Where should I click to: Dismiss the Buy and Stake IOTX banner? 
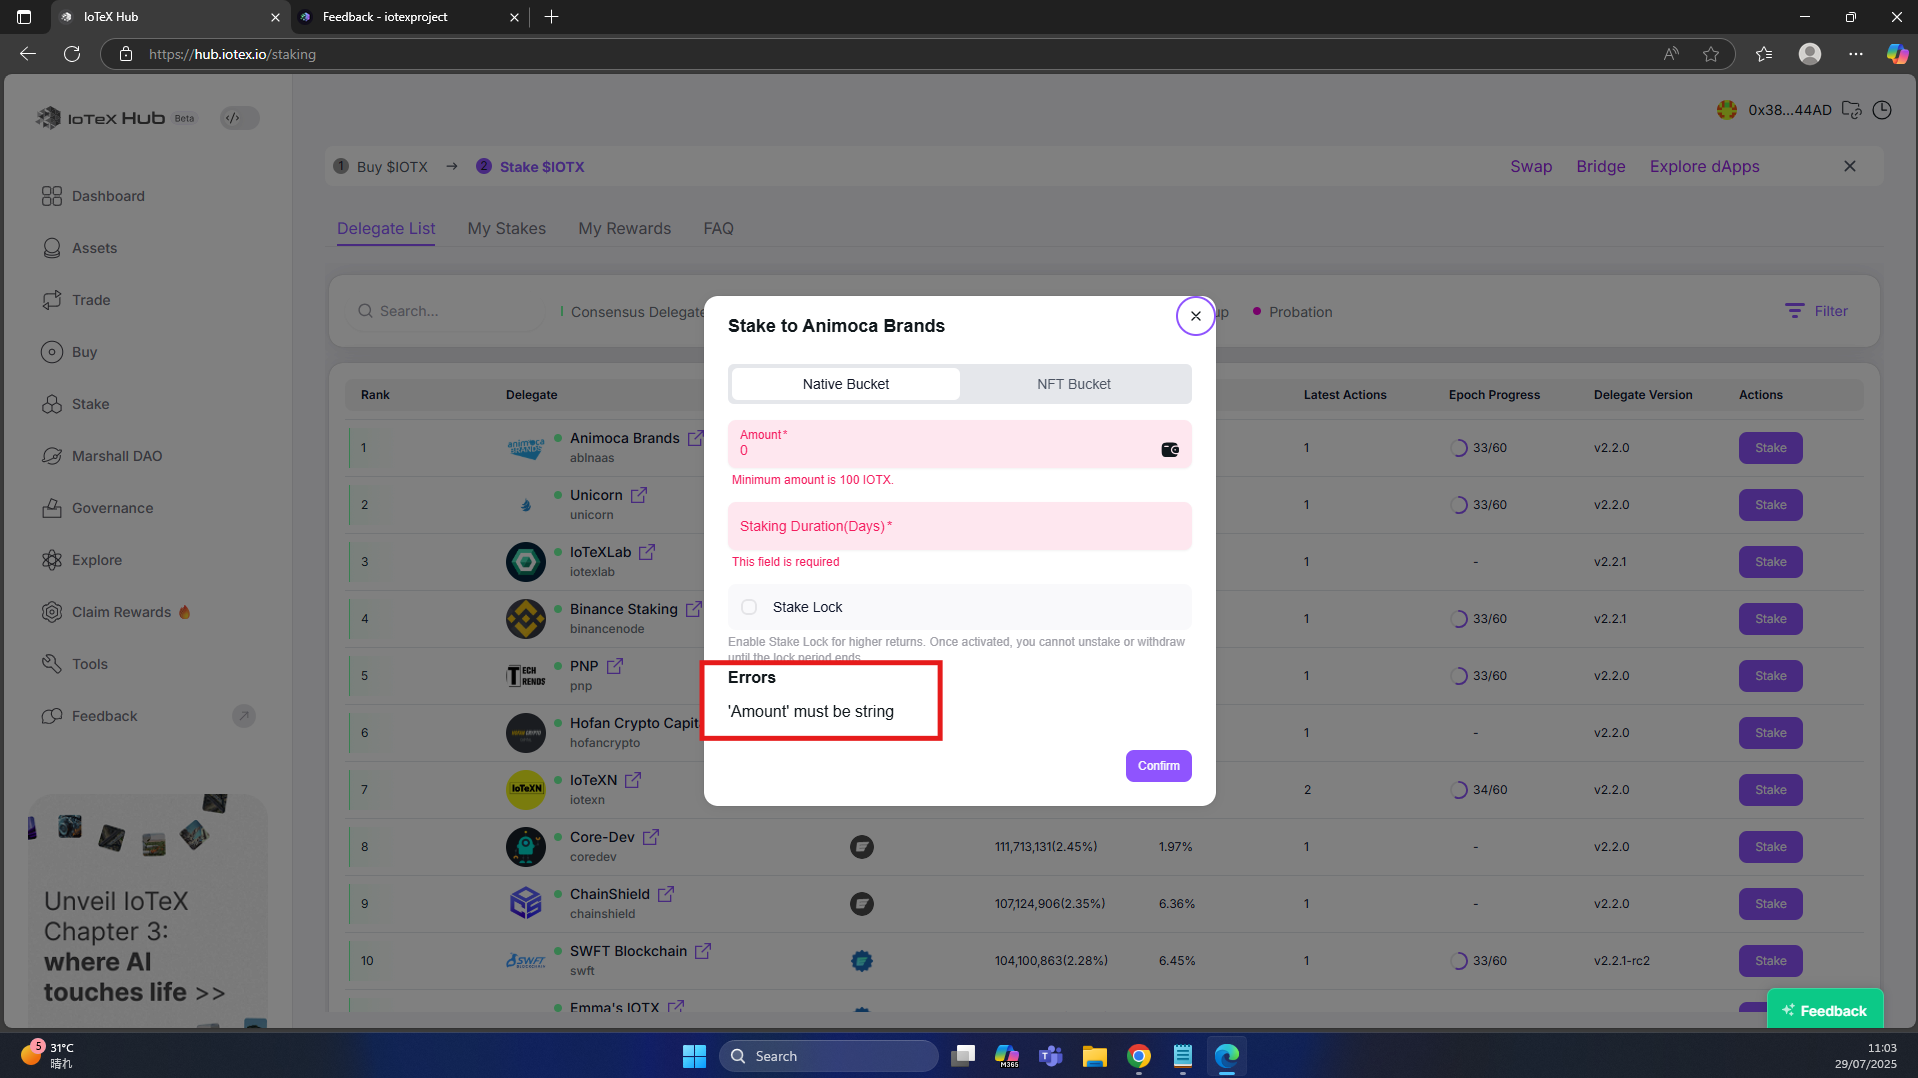[x=1849, y=166]
